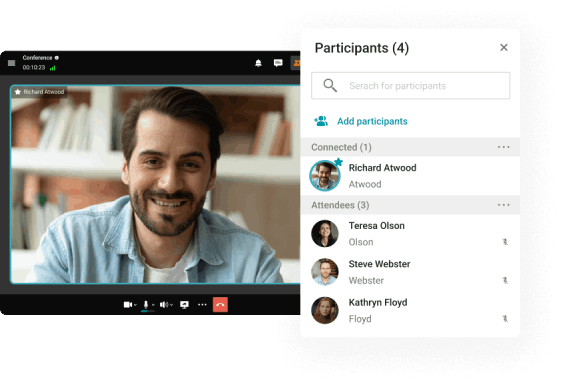This screenshot has height=383, width=561.
Task: Expand speaker options arrow
Action: coord(171,305)
